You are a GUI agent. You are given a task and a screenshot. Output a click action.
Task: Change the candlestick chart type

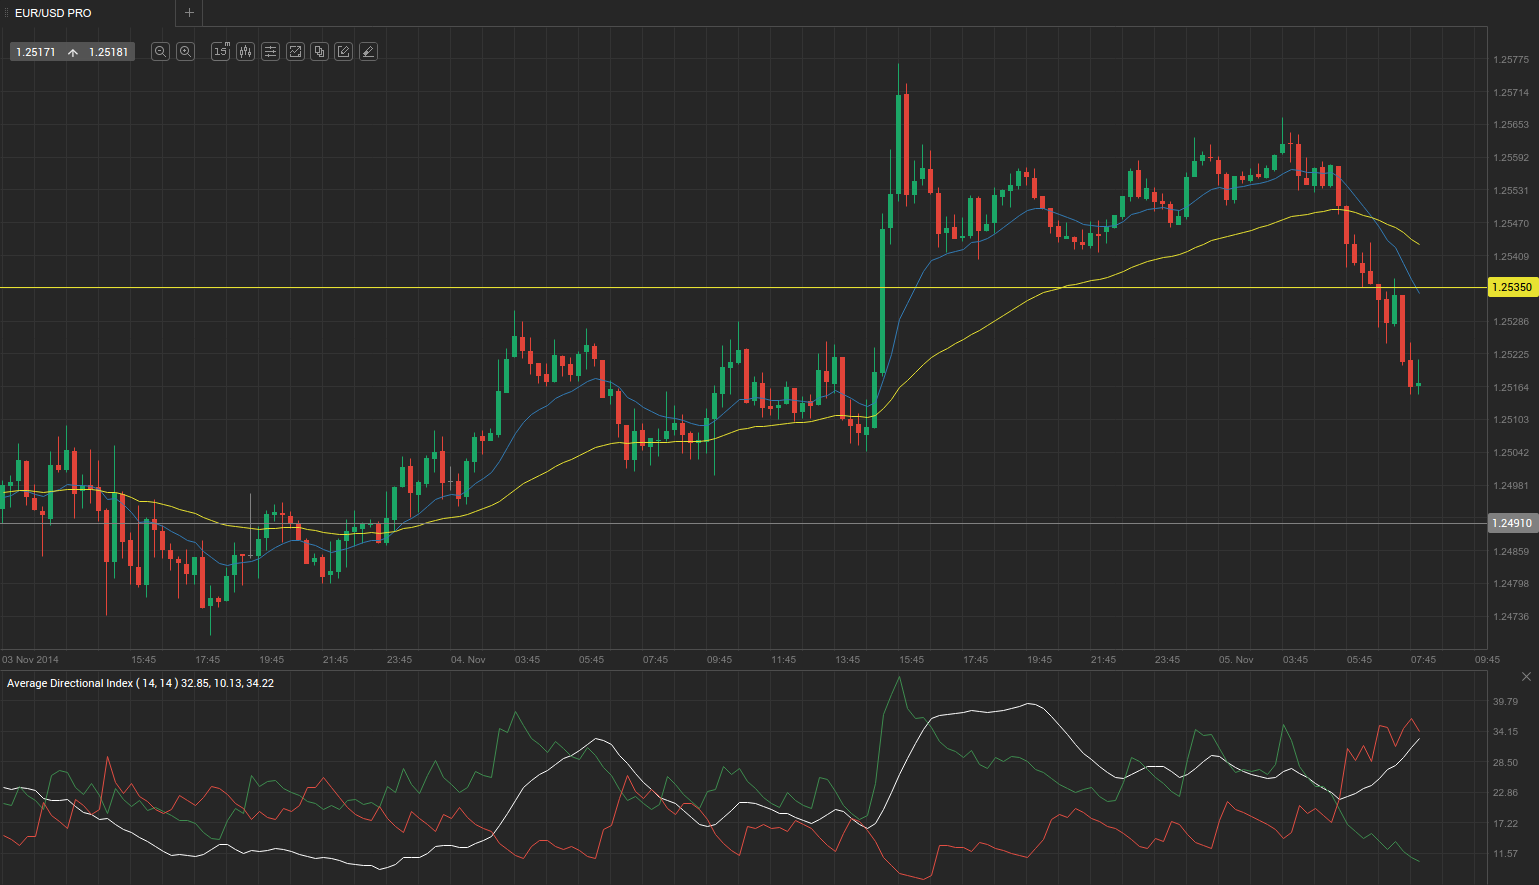[x=246, y=52]
